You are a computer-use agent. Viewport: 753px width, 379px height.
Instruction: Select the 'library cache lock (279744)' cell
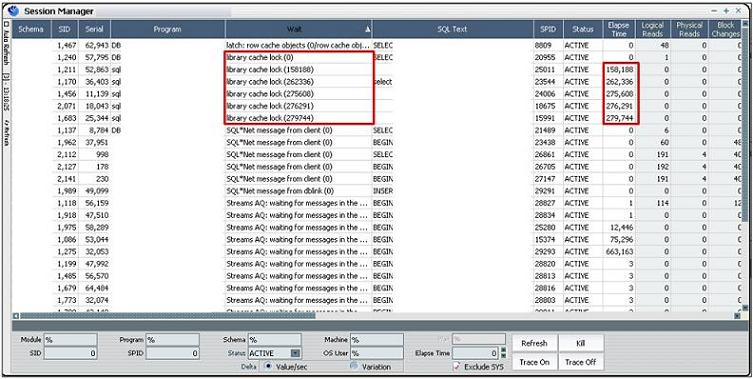[298, 118]
